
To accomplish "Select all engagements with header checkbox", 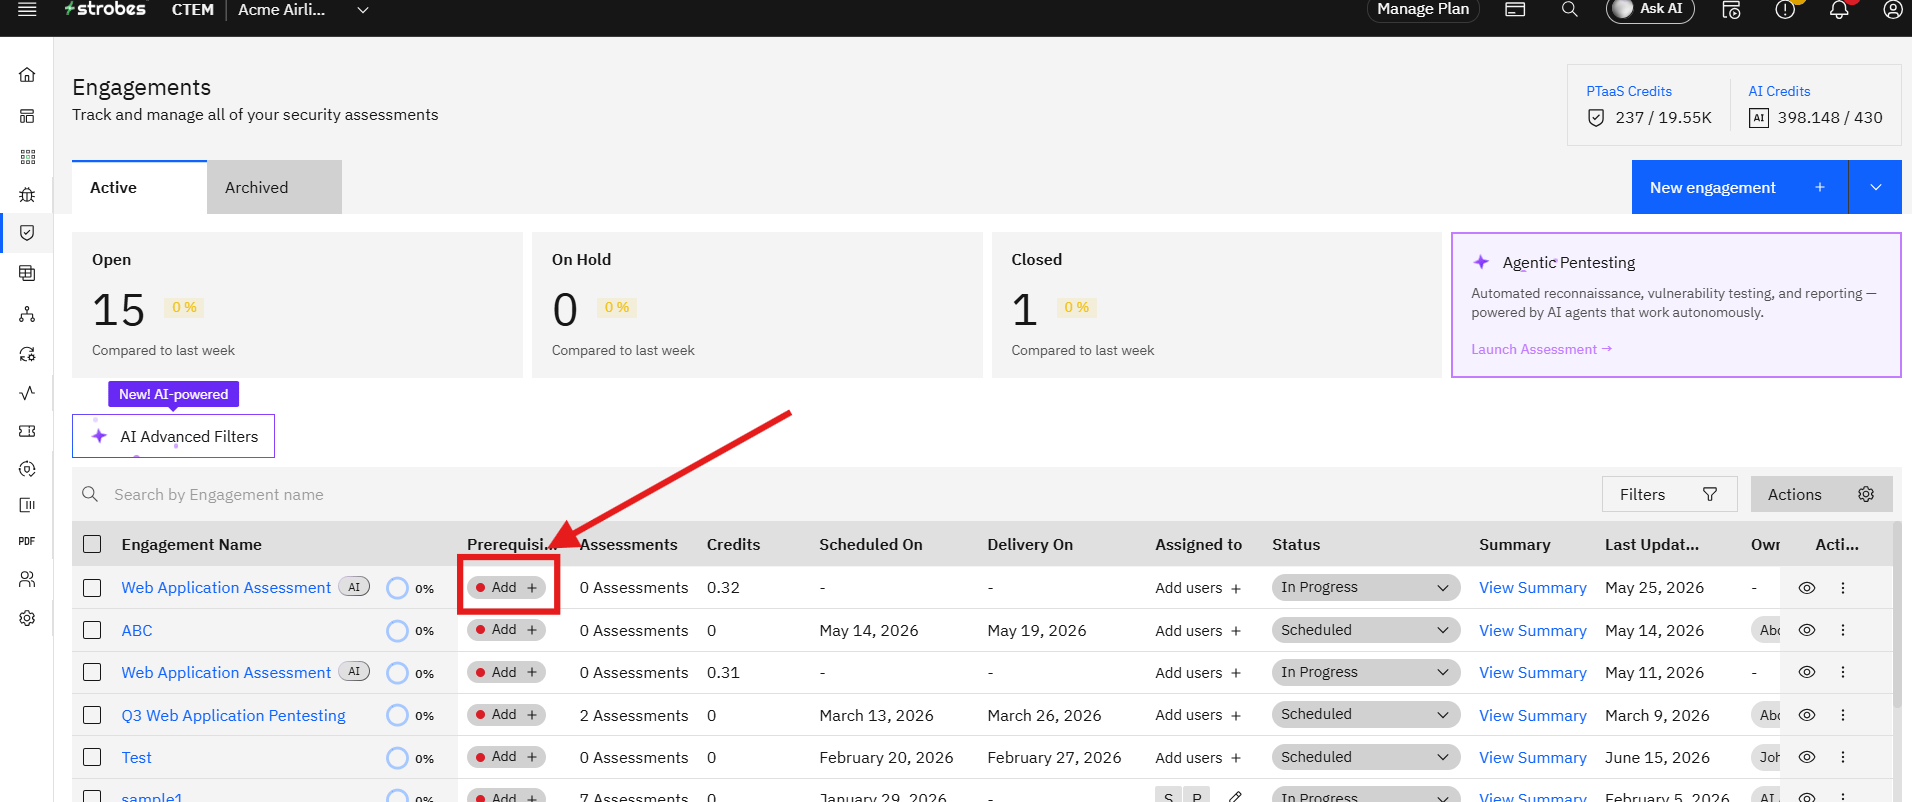I will tap(92, 544).
